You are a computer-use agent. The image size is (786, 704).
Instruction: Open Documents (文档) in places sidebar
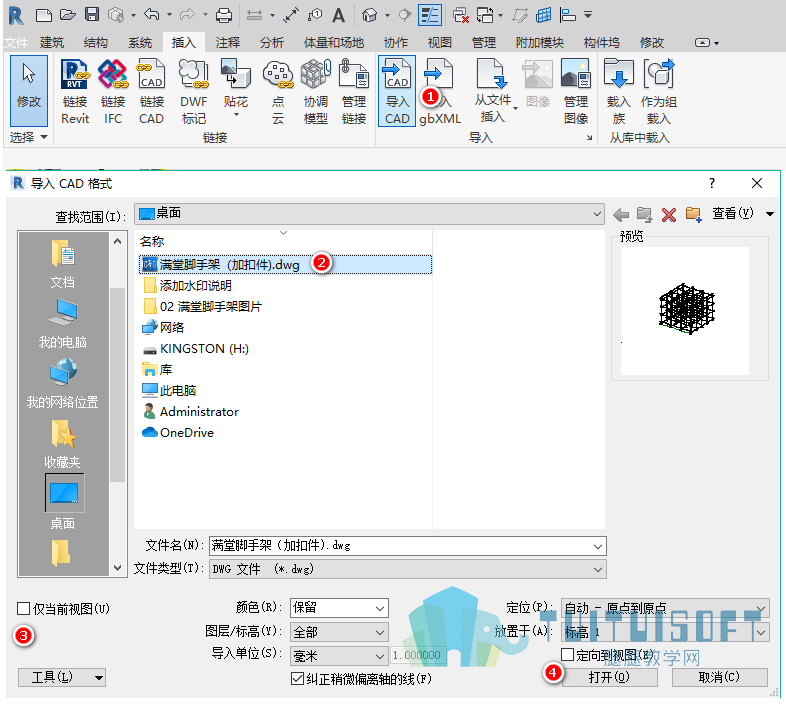point(63,264)
